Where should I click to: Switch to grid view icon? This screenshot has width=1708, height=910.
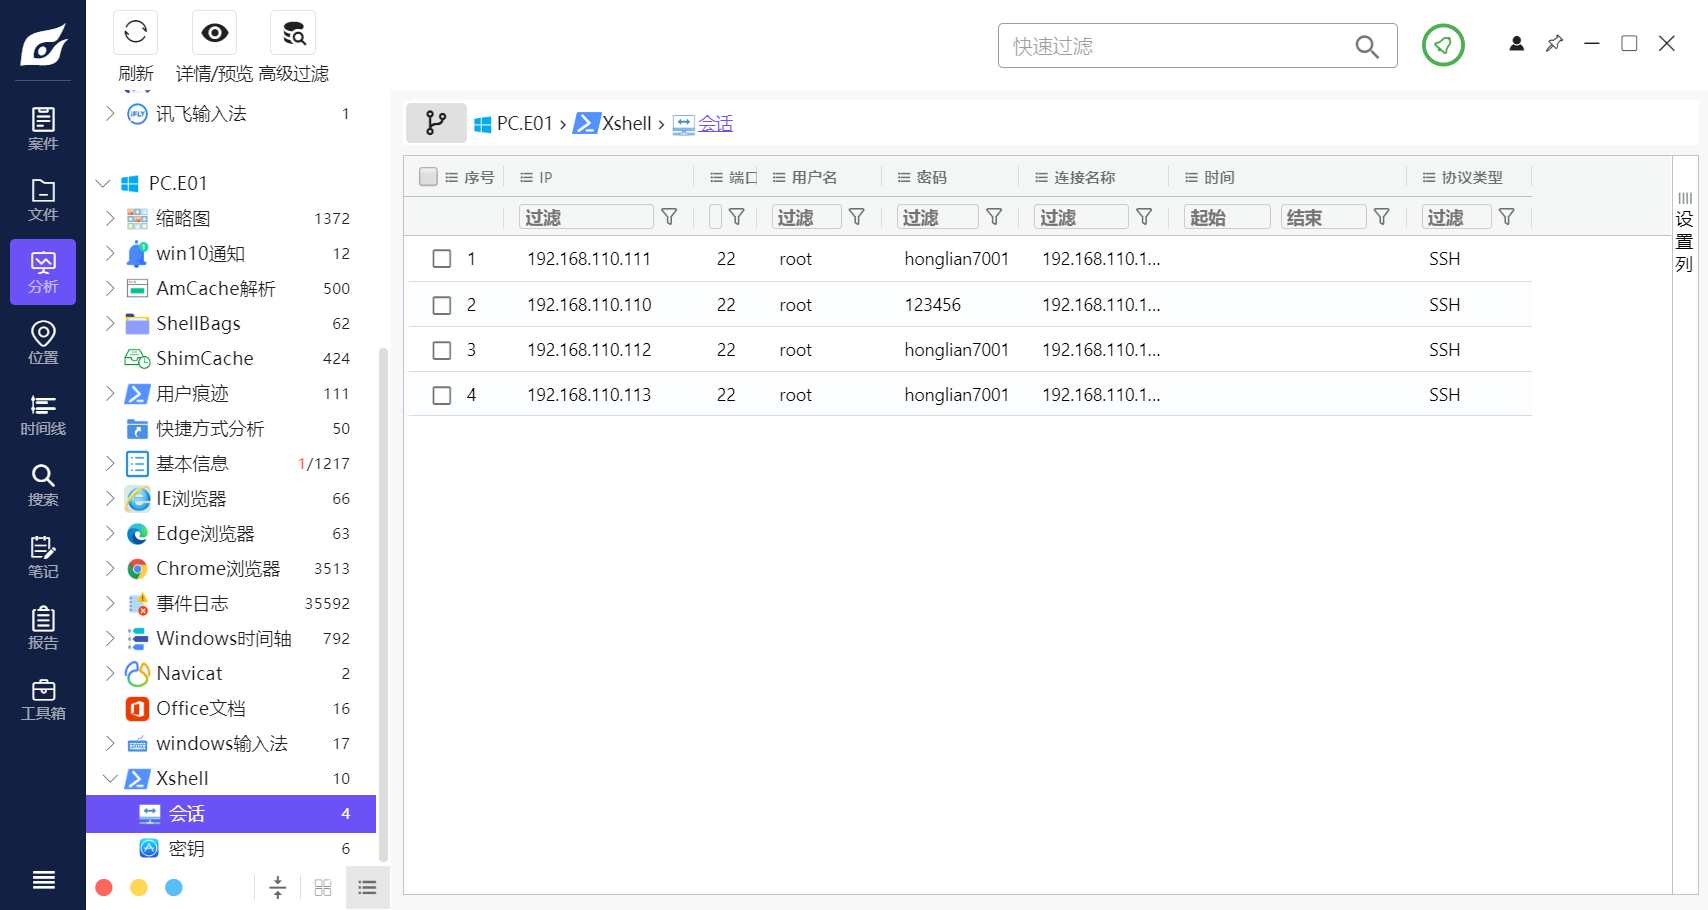[x=323, y=887]
